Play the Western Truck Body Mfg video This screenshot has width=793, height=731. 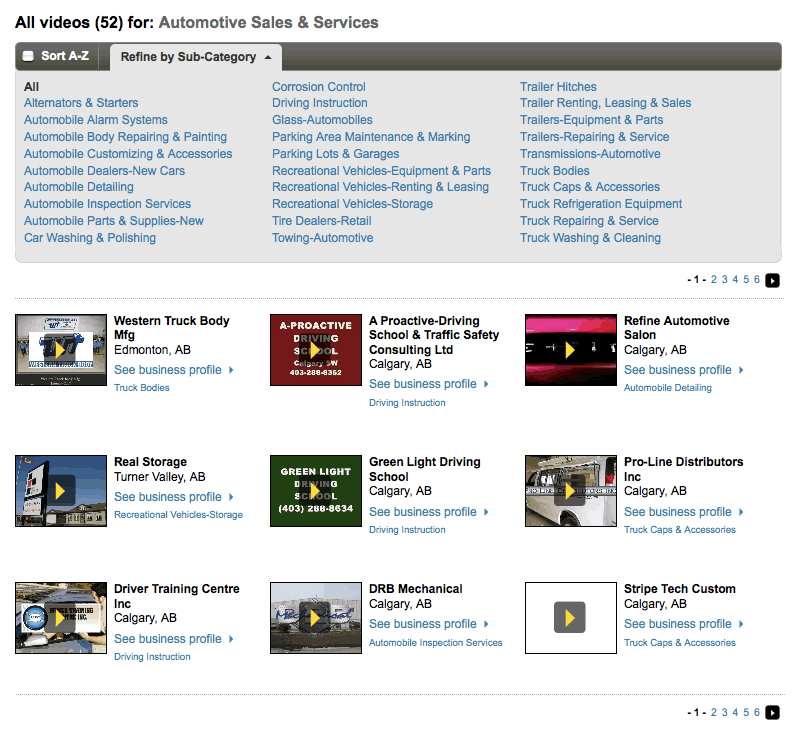61,350
